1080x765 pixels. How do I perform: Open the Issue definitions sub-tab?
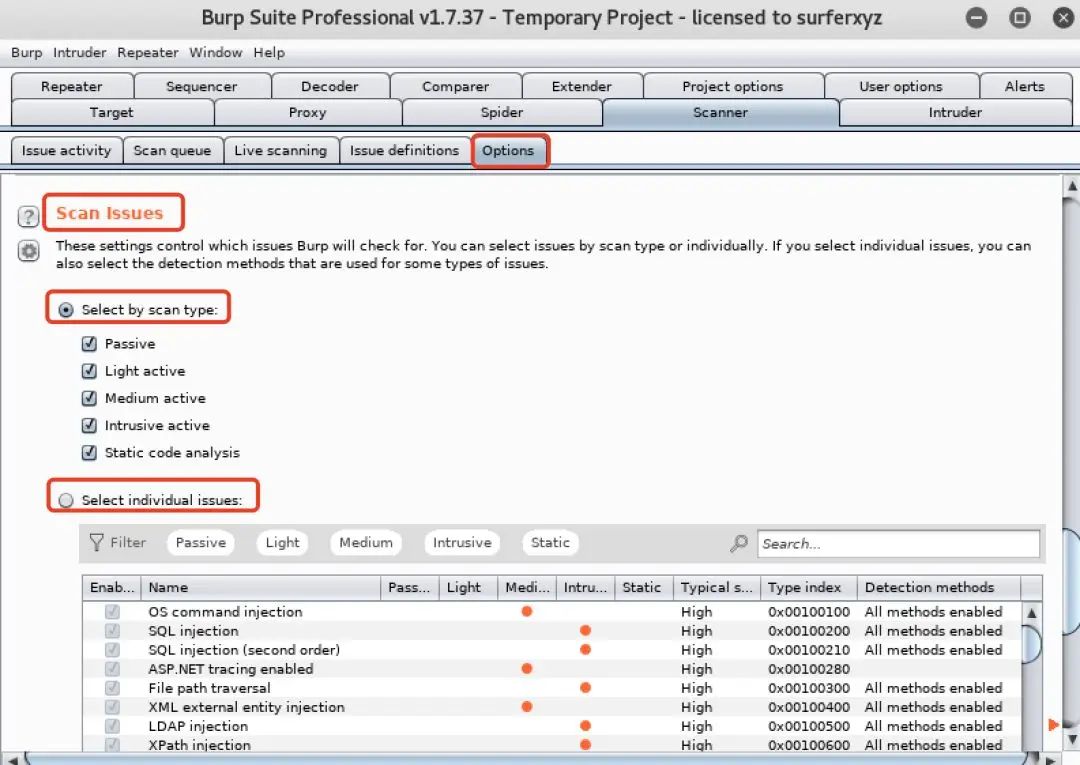404,150
